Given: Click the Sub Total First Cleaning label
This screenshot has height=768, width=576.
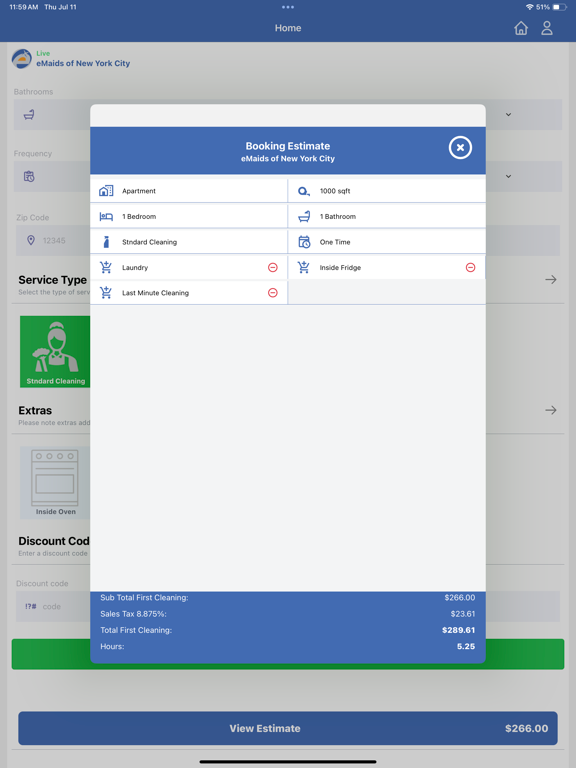Looking at the screenshot, I should click(144, 598).
